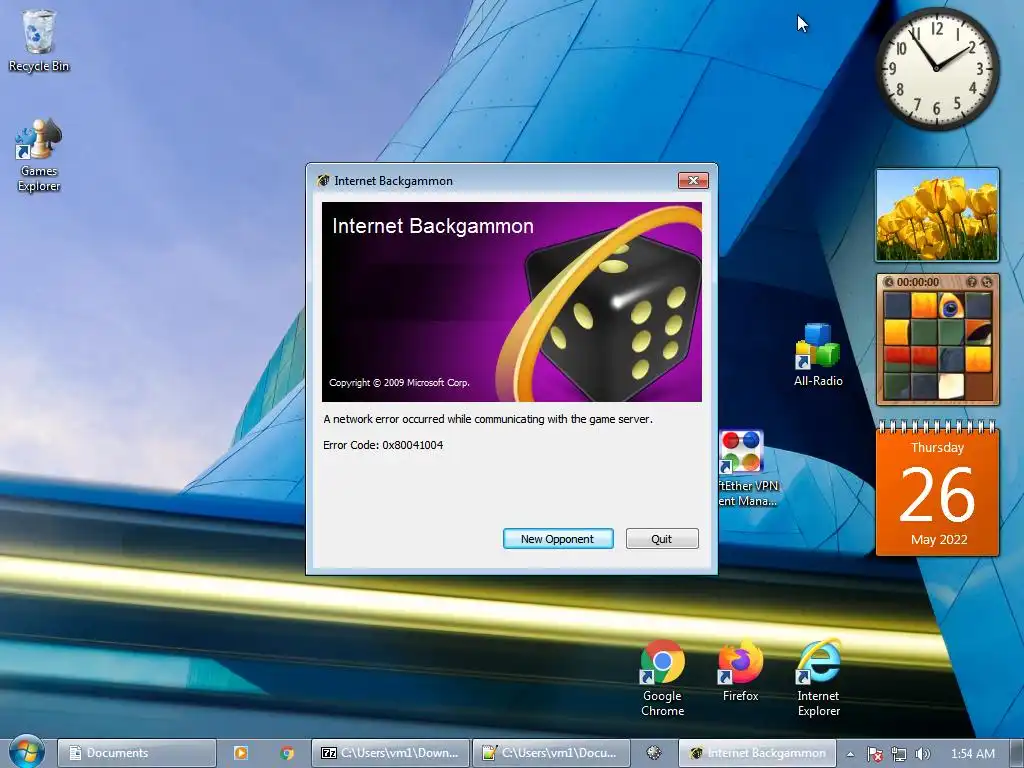Select the All-Radio desktop shortcut

coord(818,355)
